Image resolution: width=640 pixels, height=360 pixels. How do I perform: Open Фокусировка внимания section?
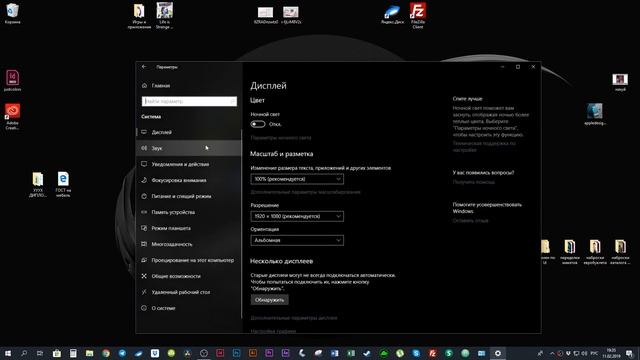(x=189, y=180)
